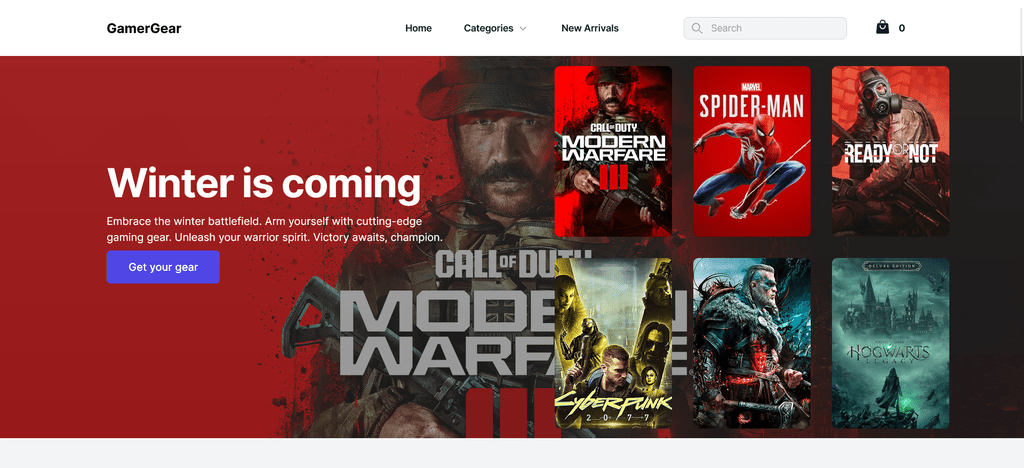Open the New Arrivals page
Image resolution: width=1024 pixels, height=468 pixels.
[590, 28]
